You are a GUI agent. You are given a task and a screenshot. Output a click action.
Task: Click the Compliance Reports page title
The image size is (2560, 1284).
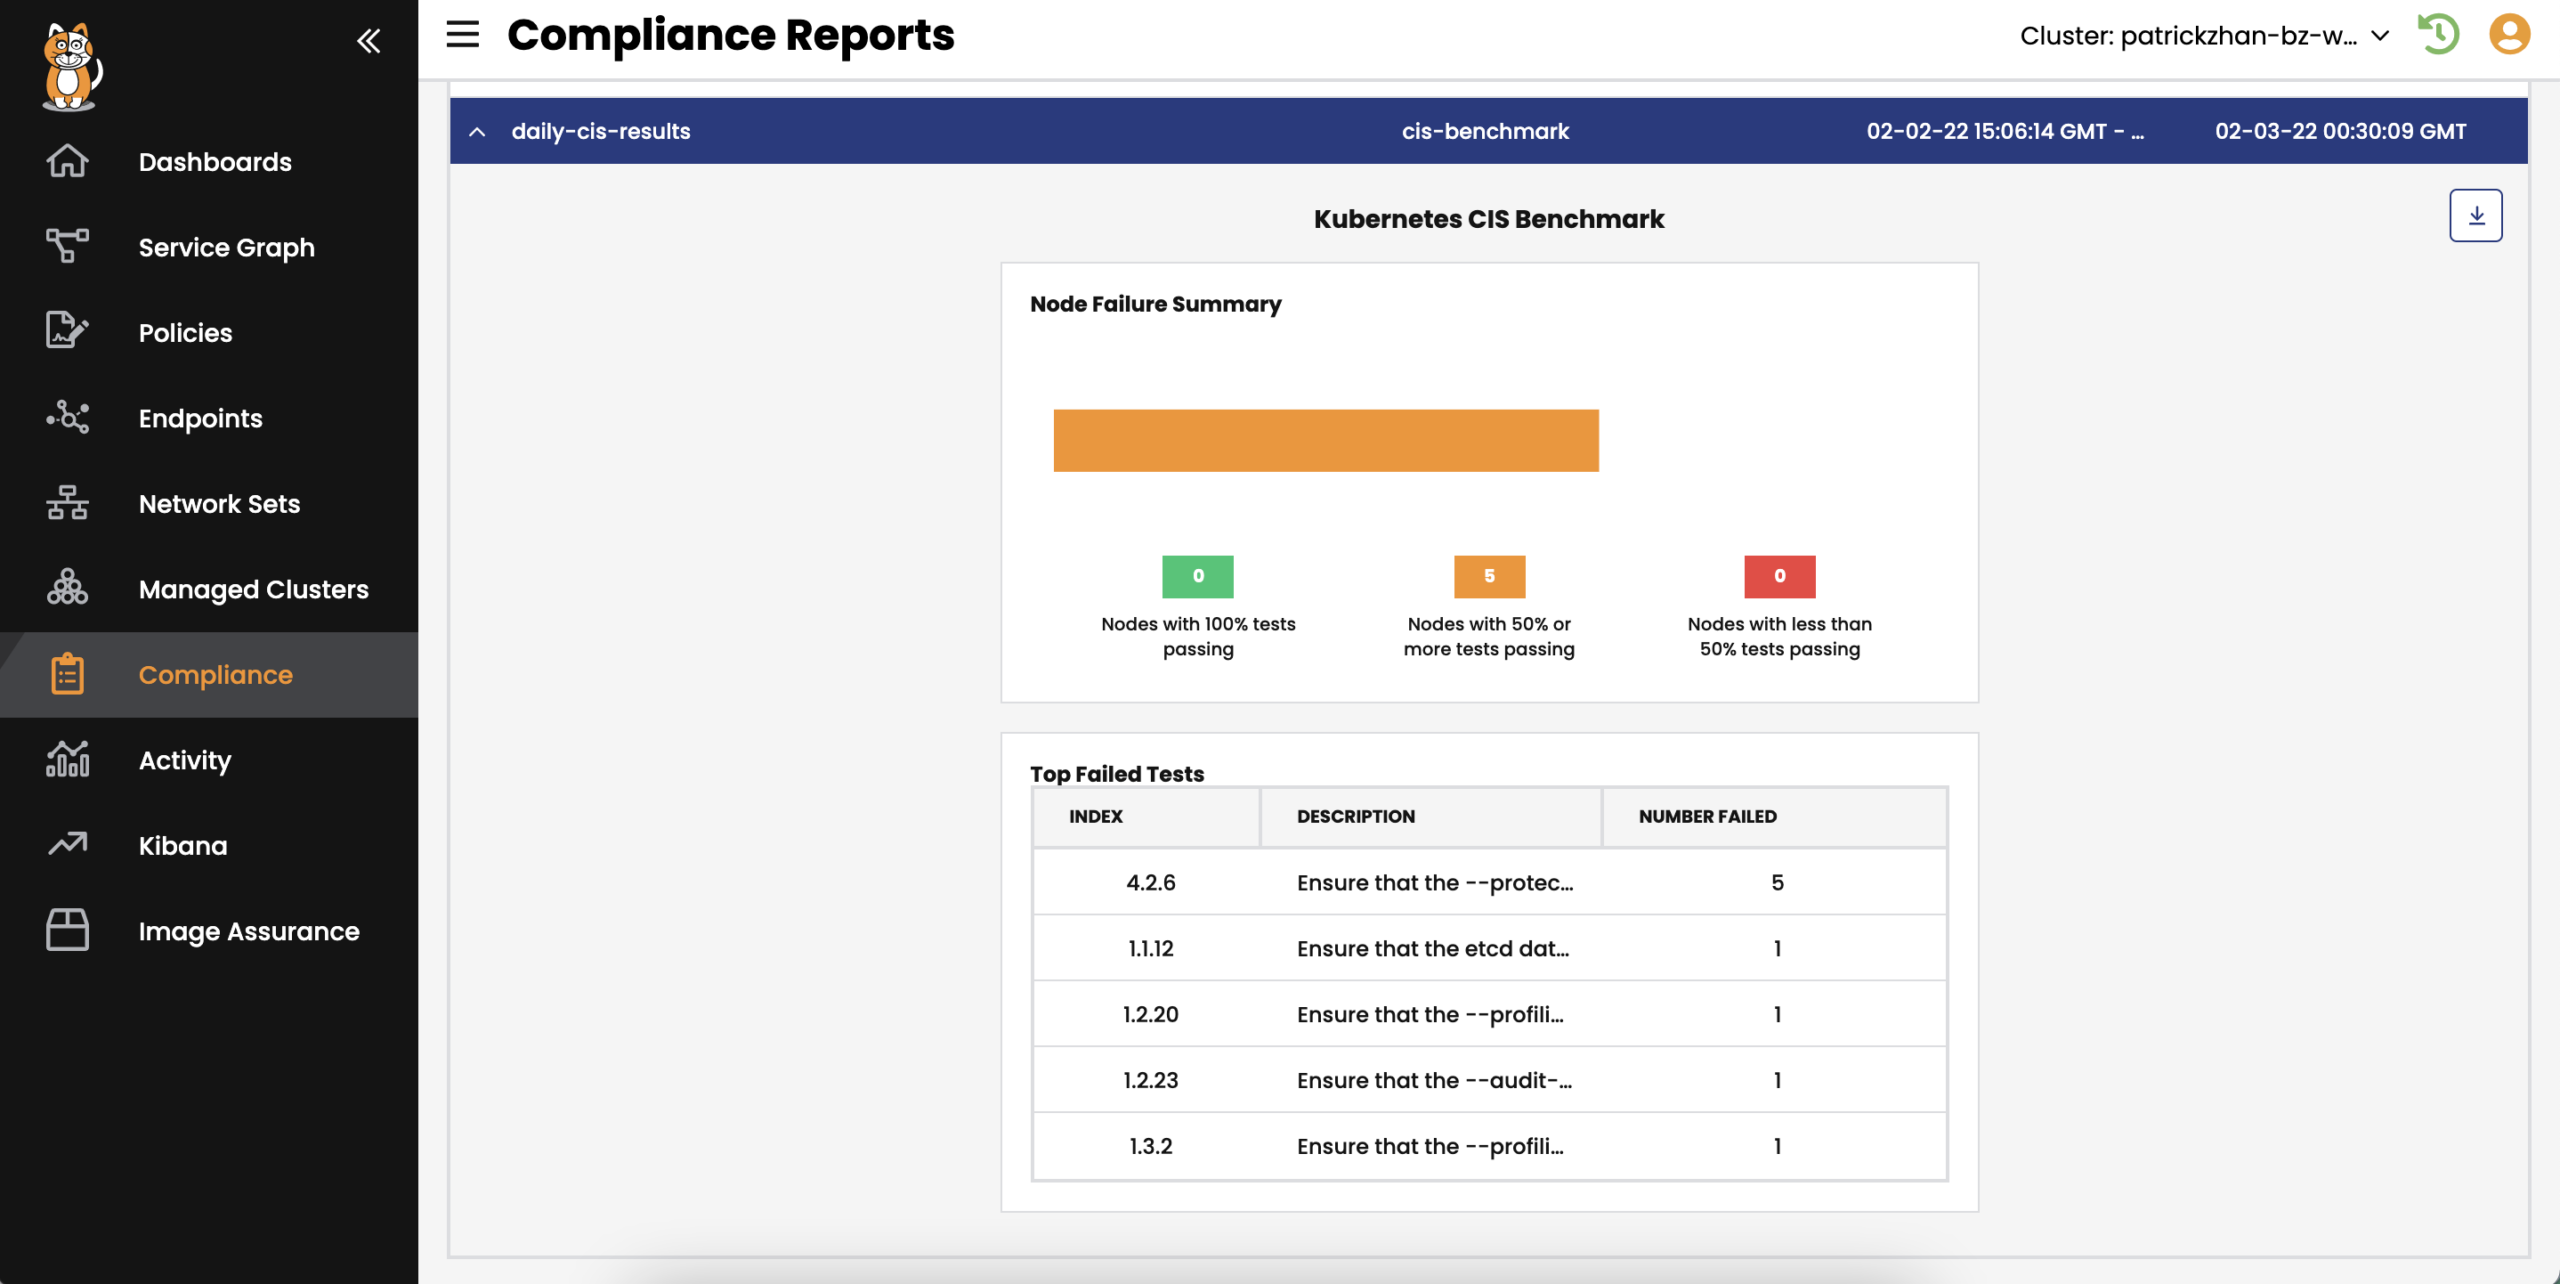click(x=731, y=35)
